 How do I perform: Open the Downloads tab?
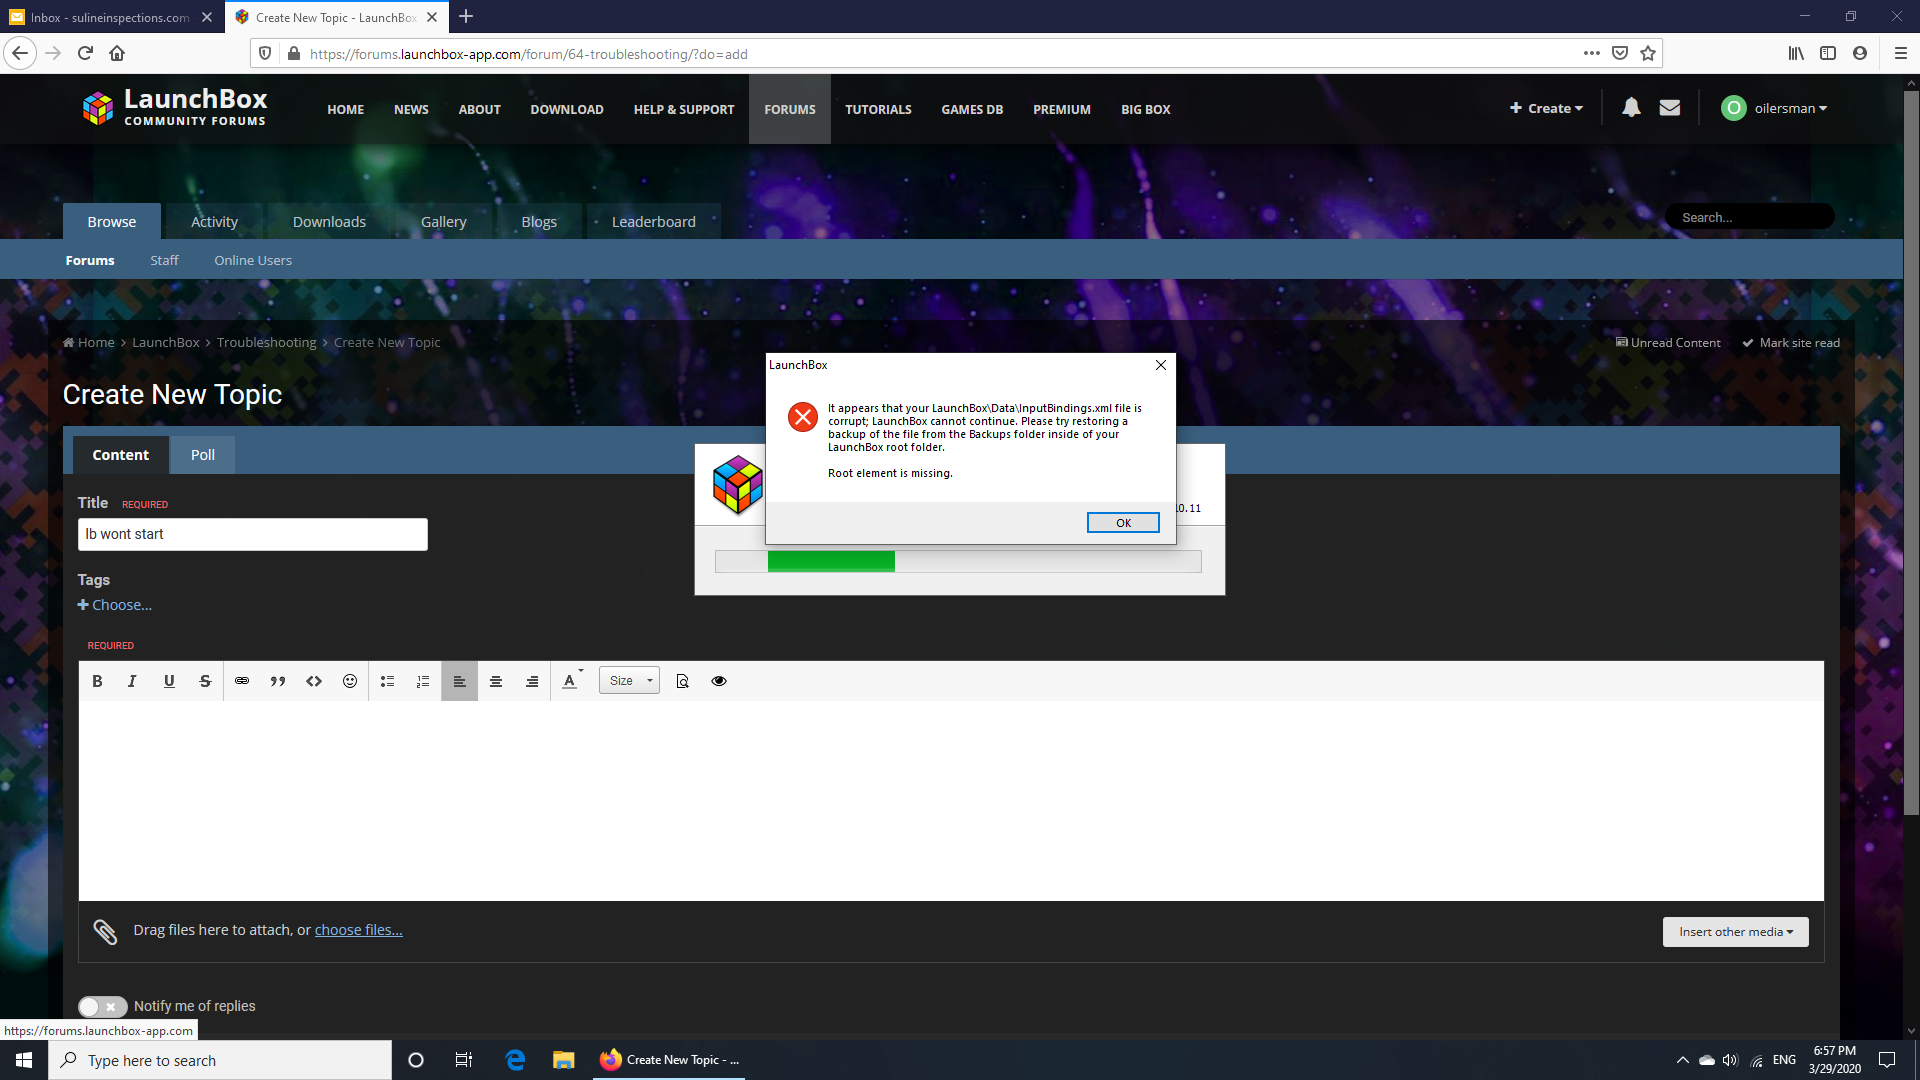click(x=329, y=222)
